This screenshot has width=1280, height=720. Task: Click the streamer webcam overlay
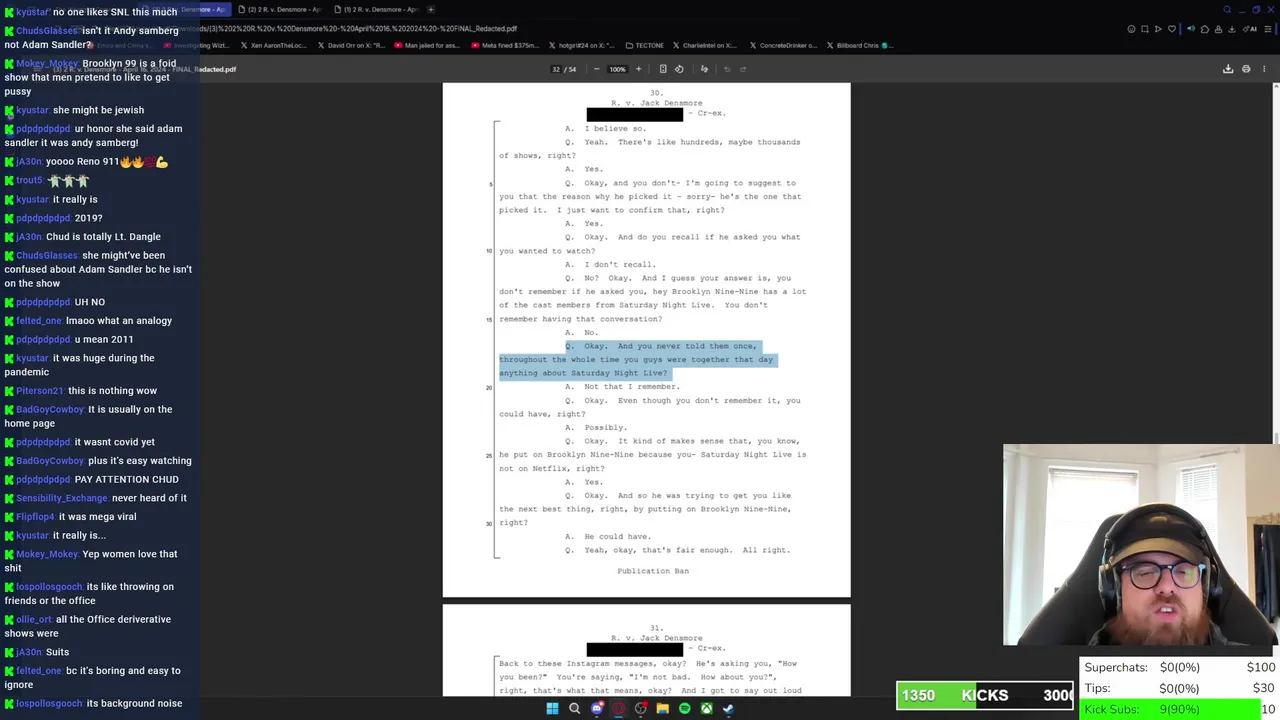pos(1141,546)
